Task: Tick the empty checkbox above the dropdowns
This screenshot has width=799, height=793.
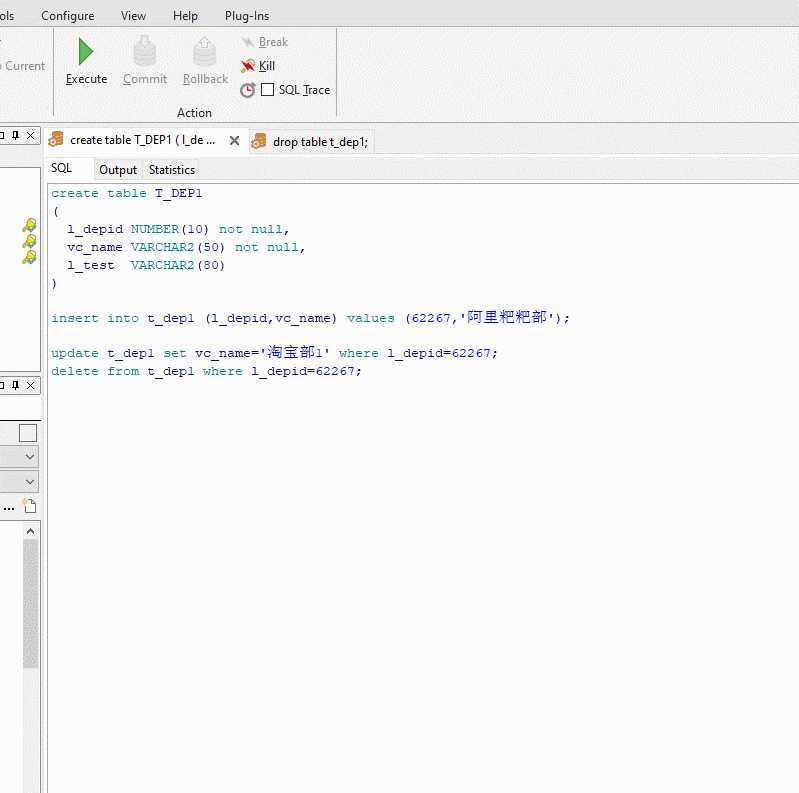Action: 28,433
